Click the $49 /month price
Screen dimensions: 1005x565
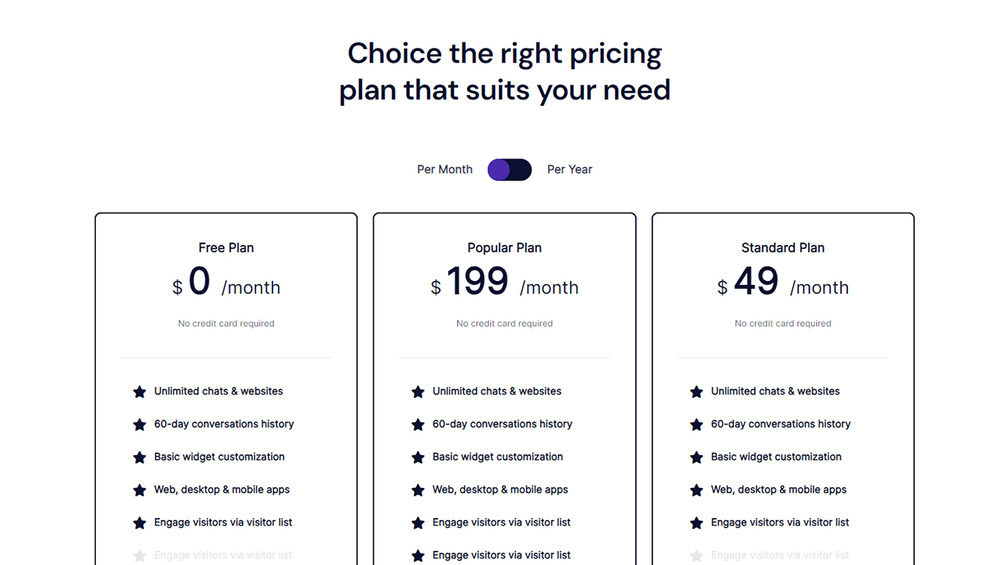click(783, 284)
